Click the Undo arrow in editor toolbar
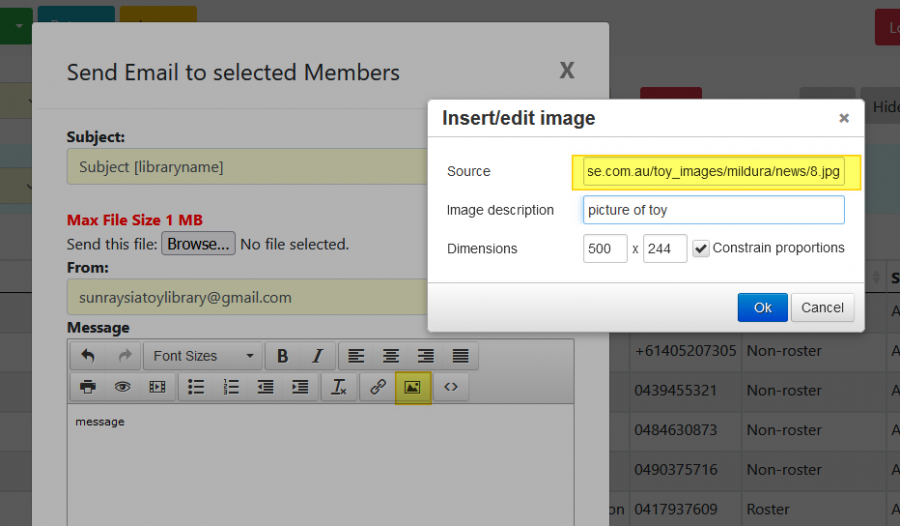This screenshot has height=526, width=900. [x=88, y=356]
